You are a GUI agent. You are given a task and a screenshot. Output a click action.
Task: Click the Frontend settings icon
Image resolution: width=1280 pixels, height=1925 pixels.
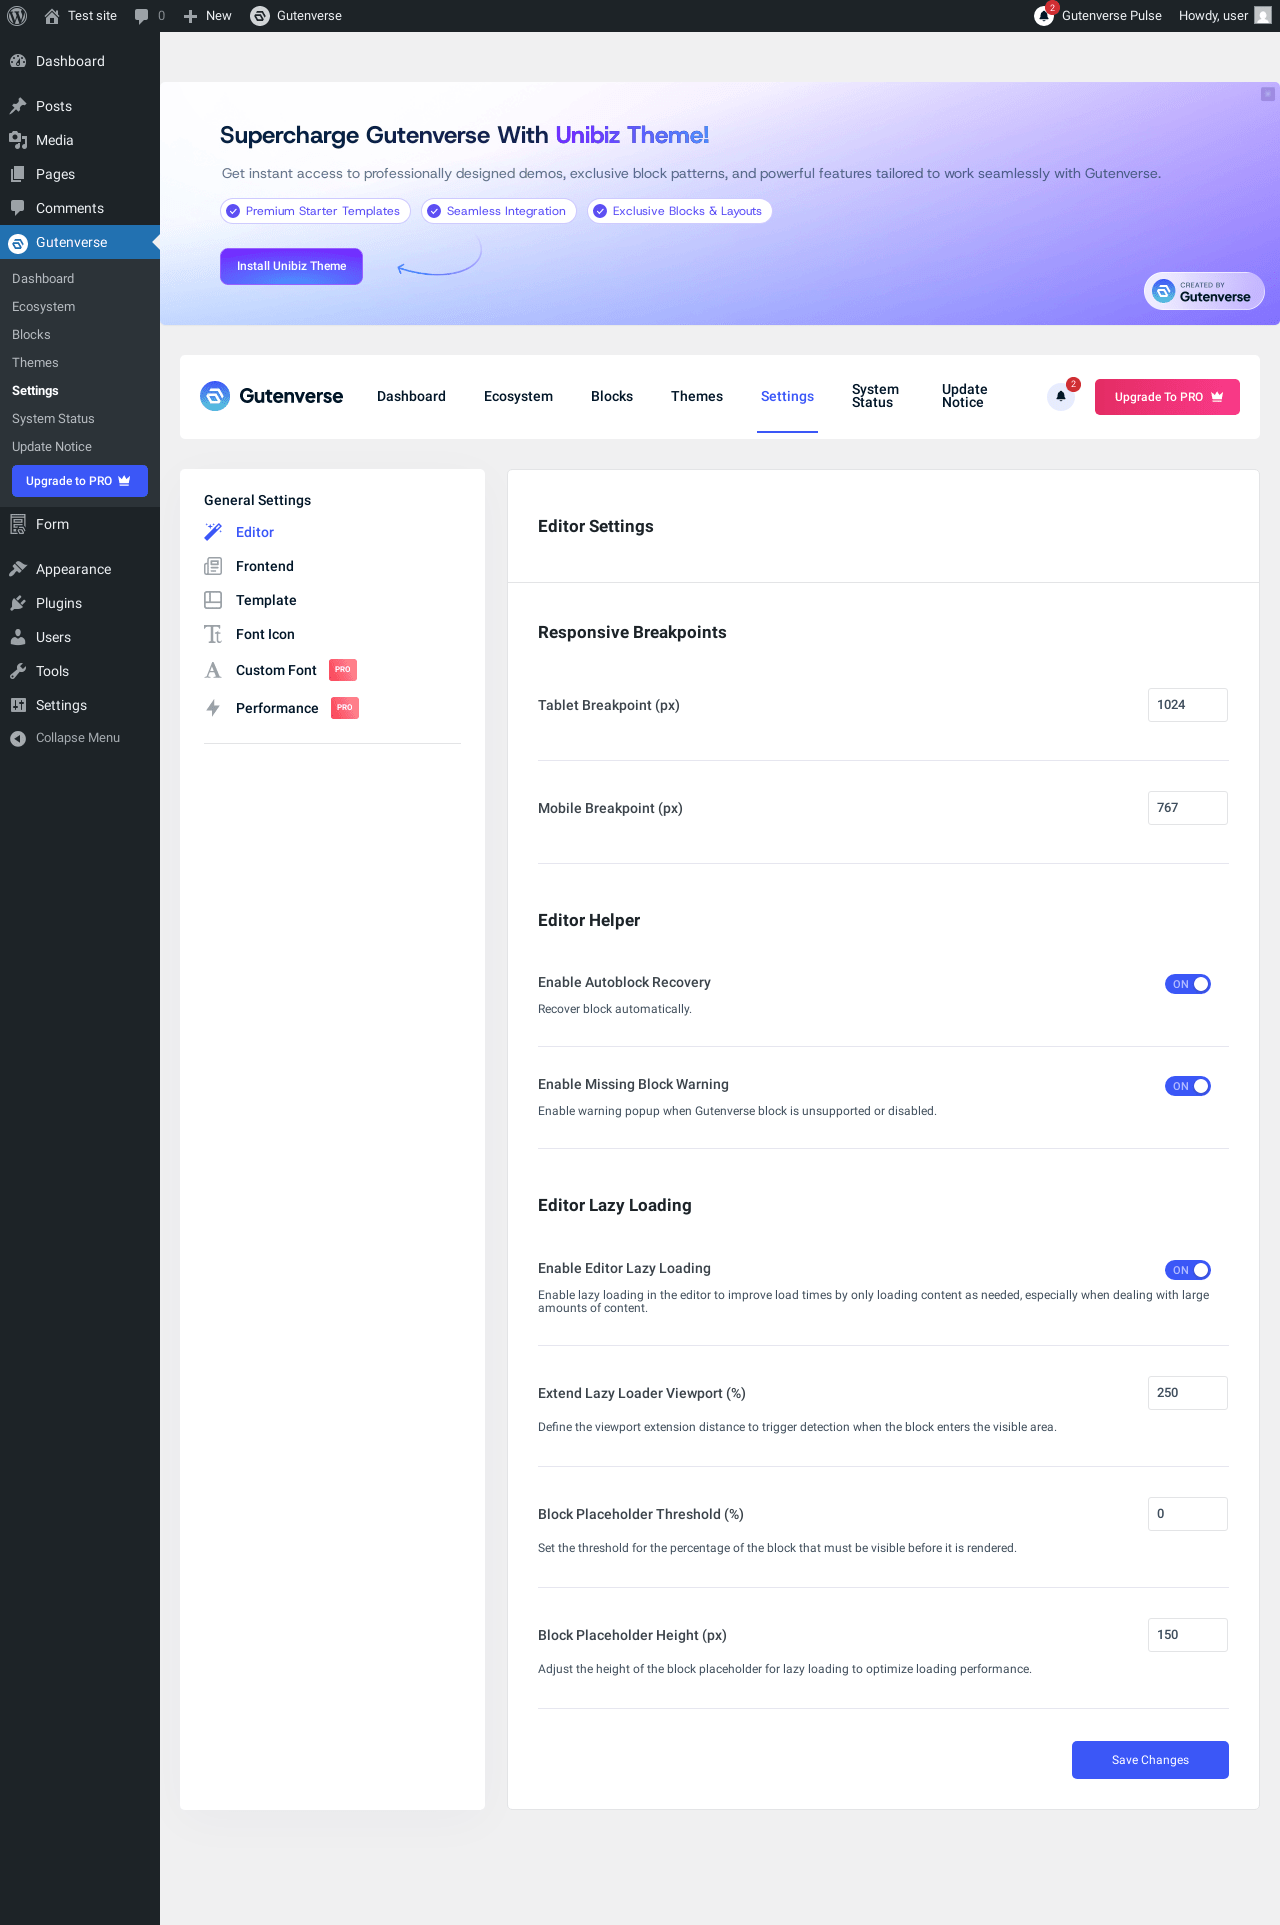coord(213,566)
